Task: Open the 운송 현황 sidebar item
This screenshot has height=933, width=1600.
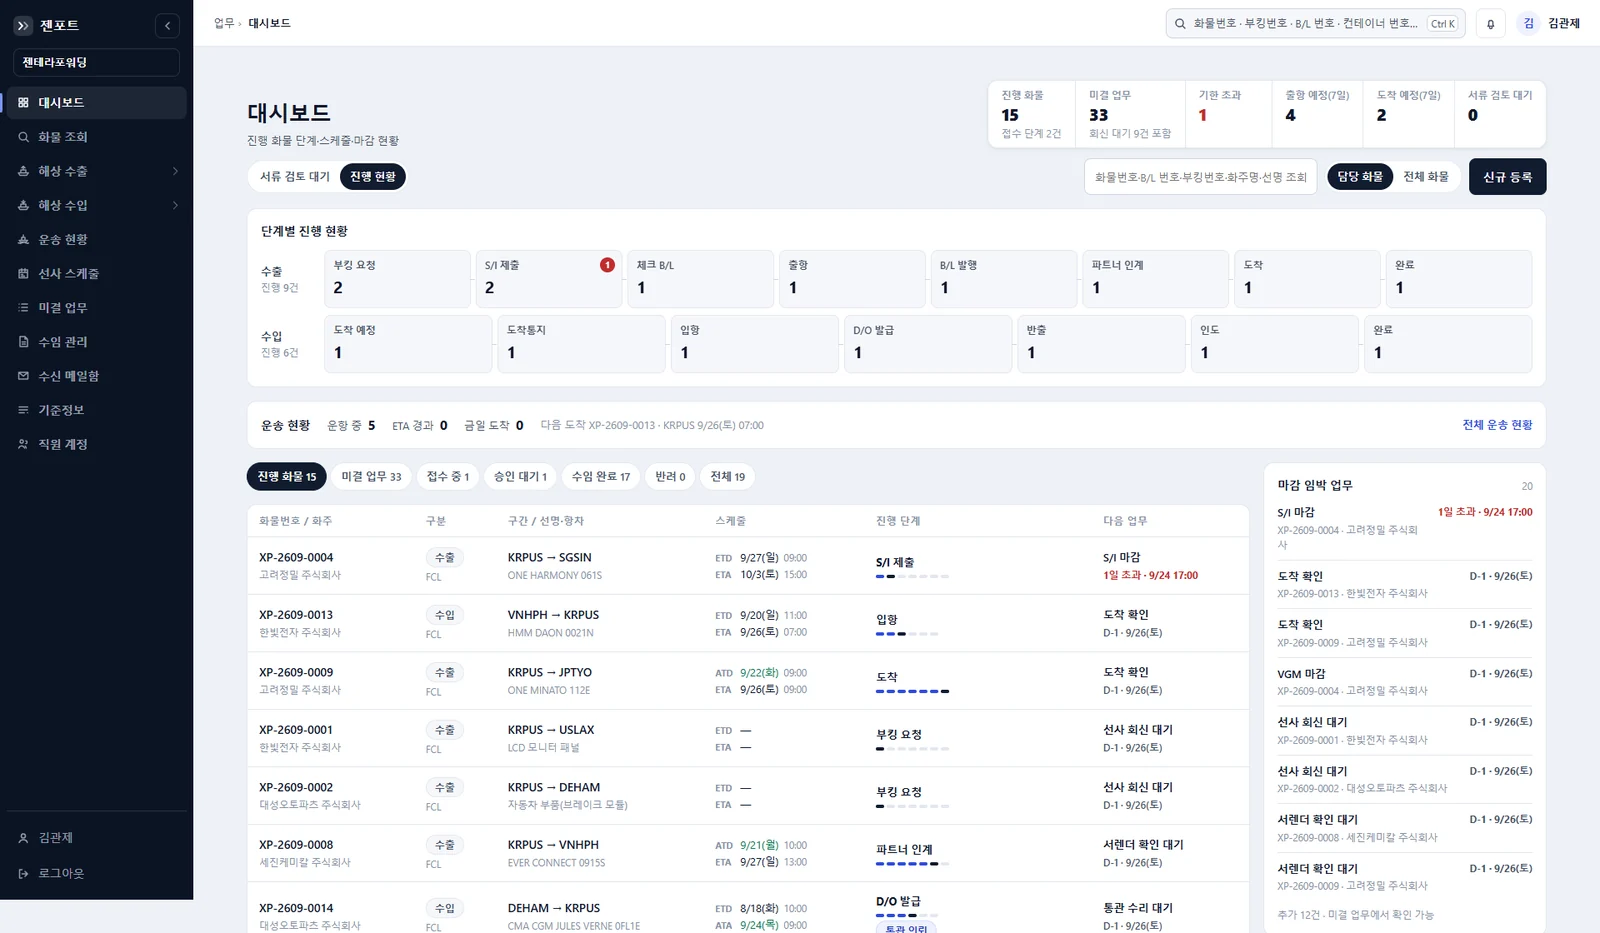Action: pos(96,240)
